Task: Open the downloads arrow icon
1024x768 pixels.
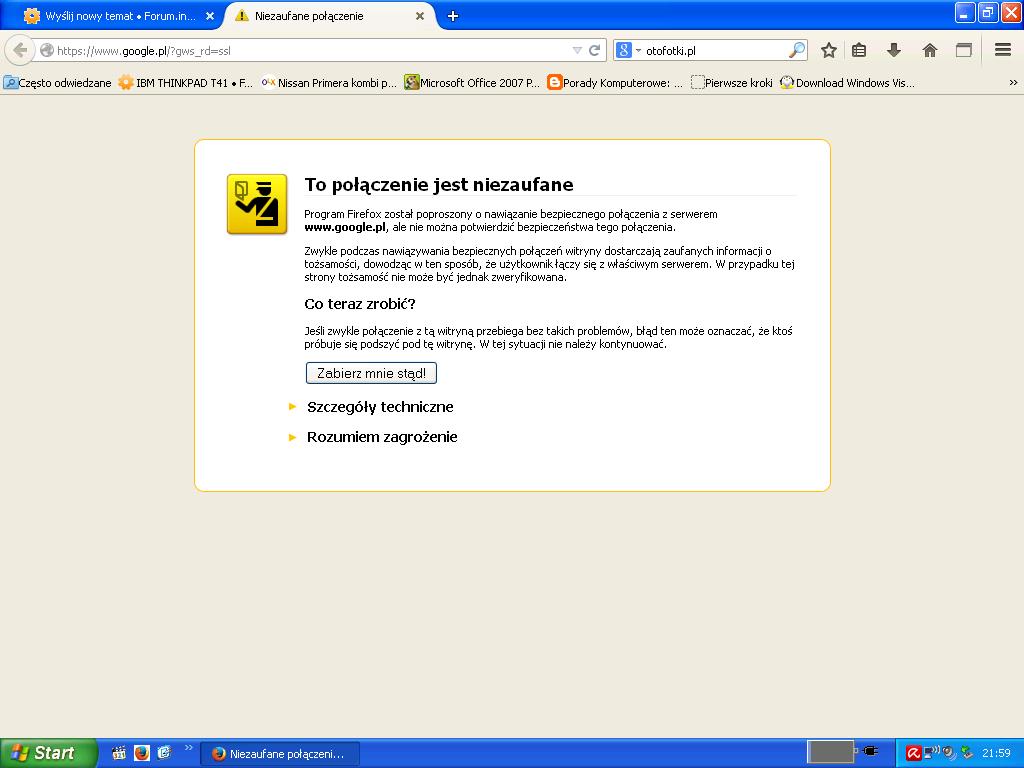Action: tap(894, 50)
